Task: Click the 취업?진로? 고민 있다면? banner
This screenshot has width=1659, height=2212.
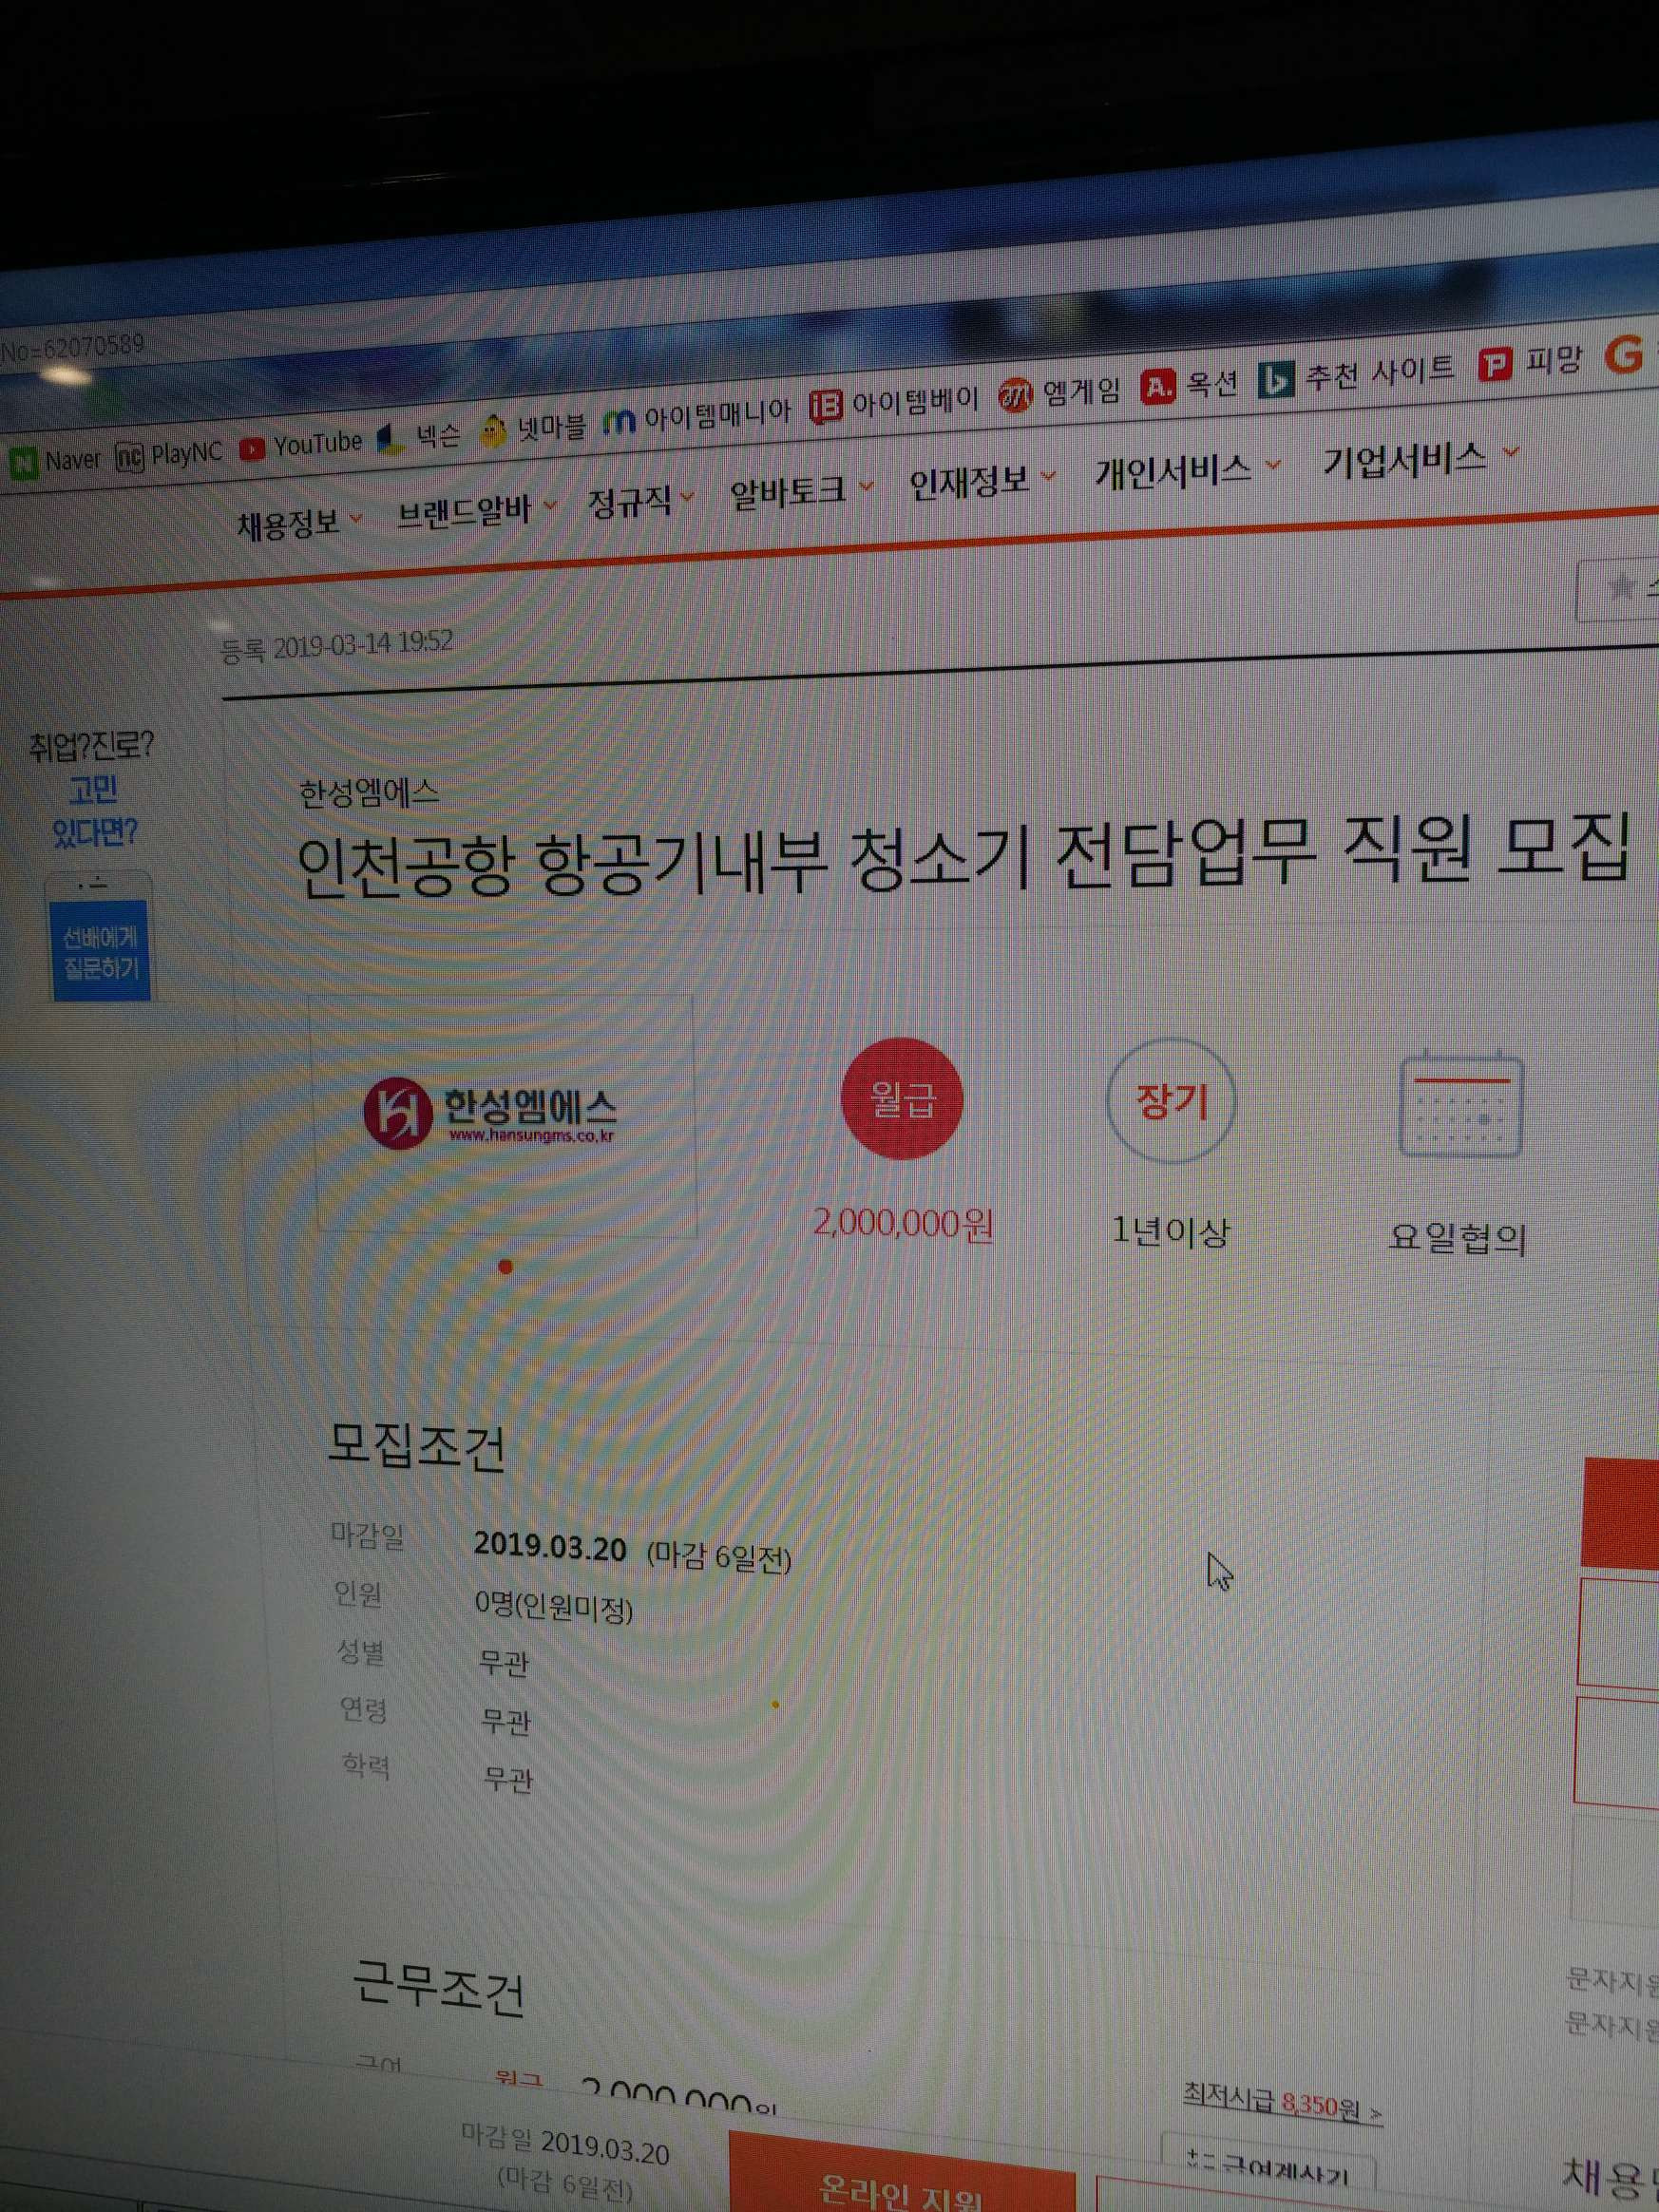Action: pyautogui.click(x=92, y=789)
